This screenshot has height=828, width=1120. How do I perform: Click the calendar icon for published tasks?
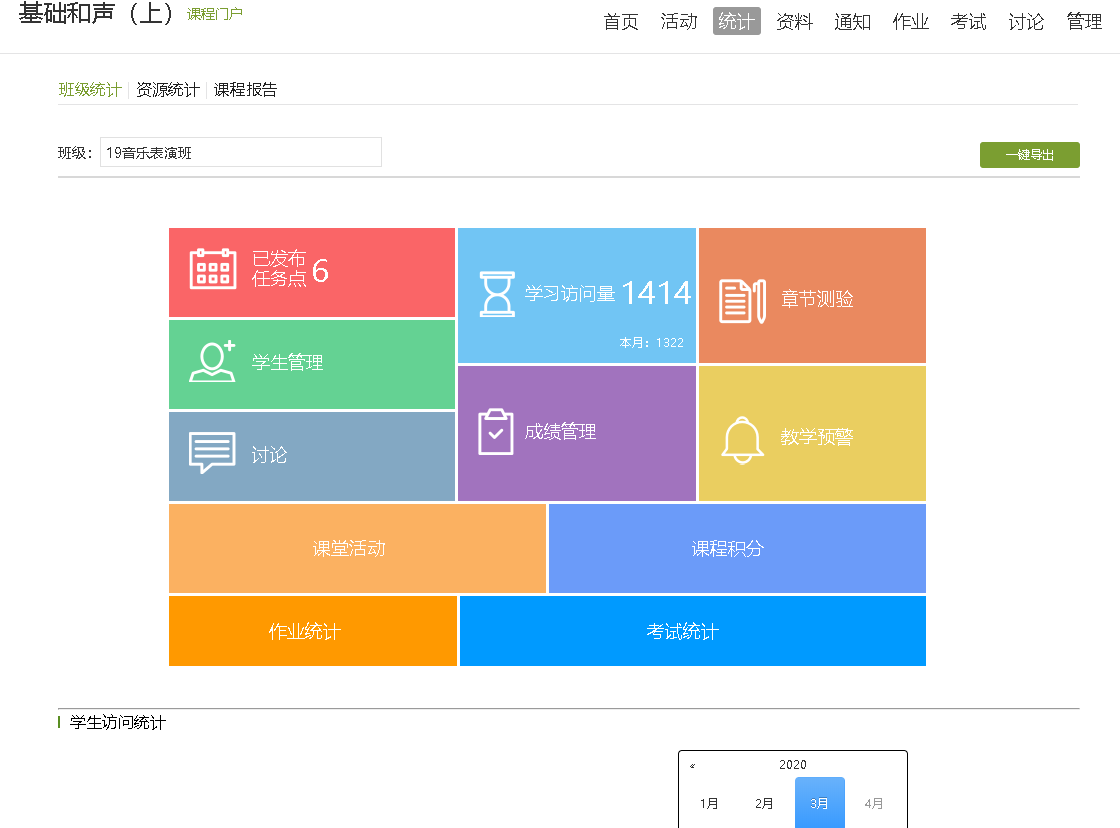212,269
